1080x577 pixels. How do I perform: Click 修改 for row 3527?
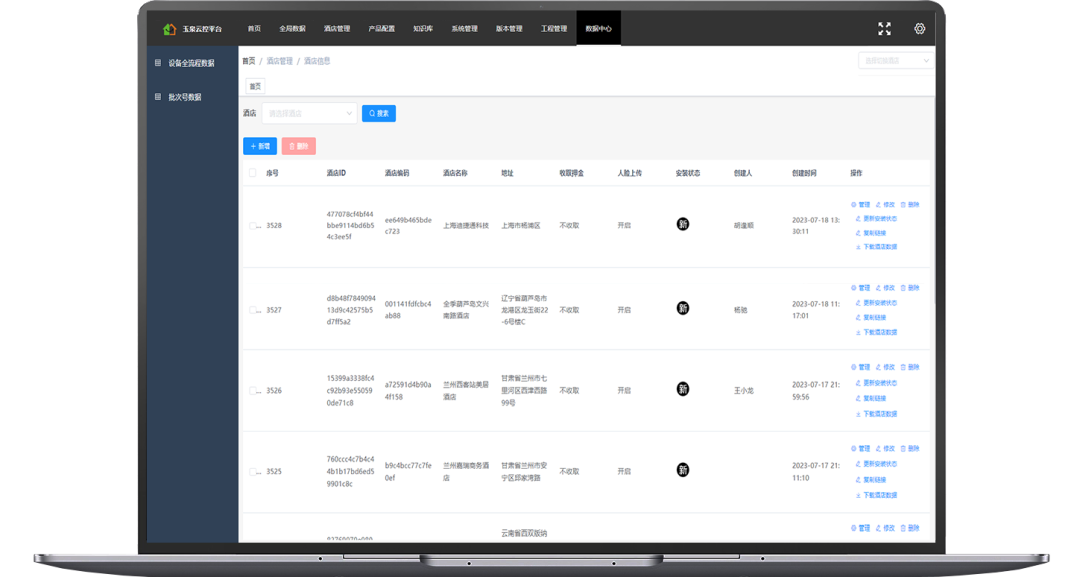[885, 288]
